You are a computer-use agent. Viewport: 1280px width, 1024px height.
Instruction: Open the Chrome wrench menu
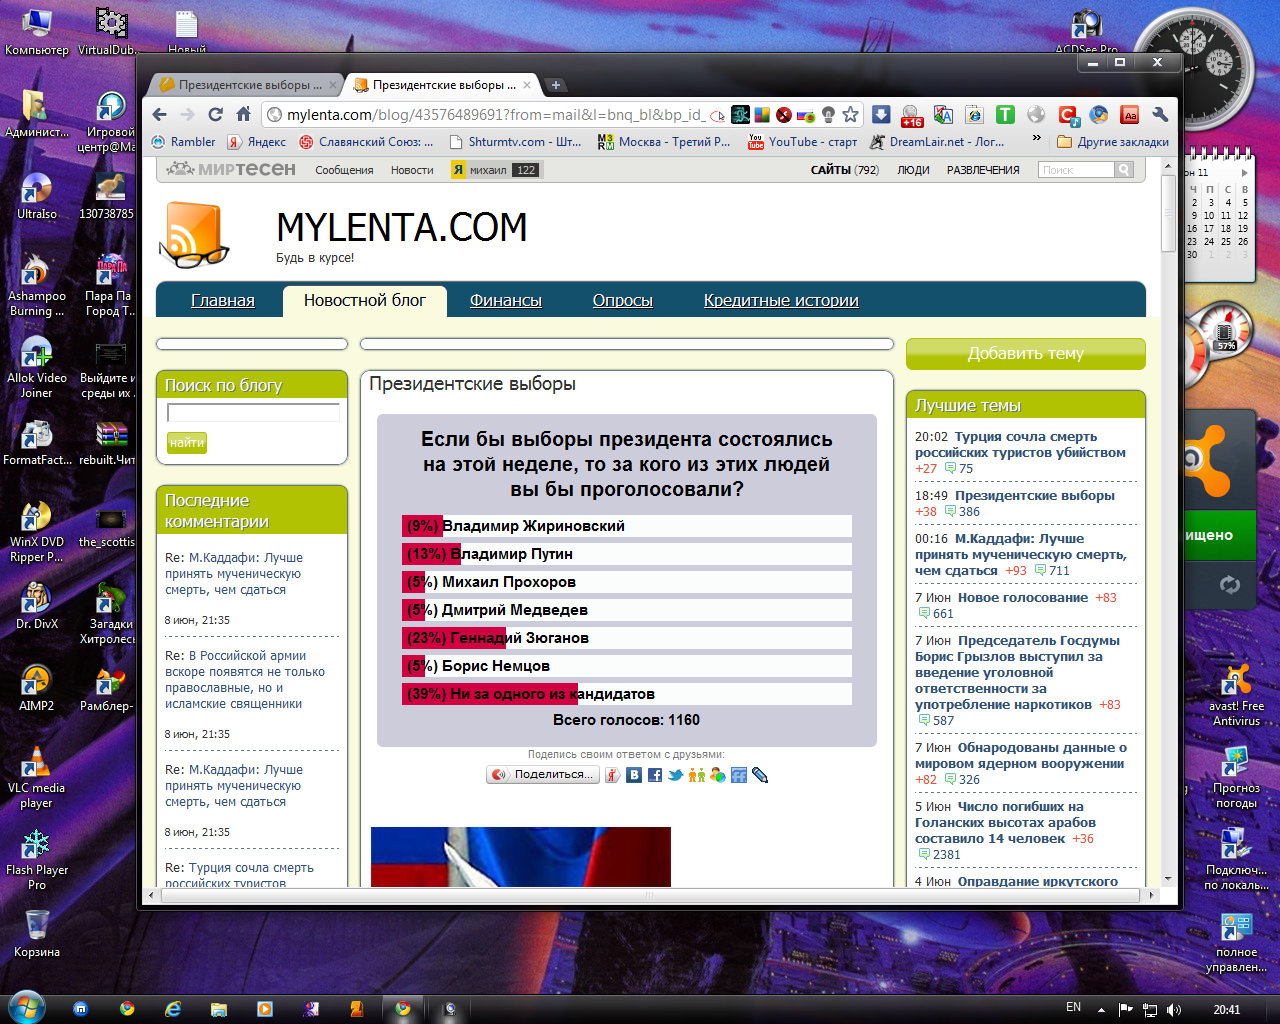[x=1160, y=114]
